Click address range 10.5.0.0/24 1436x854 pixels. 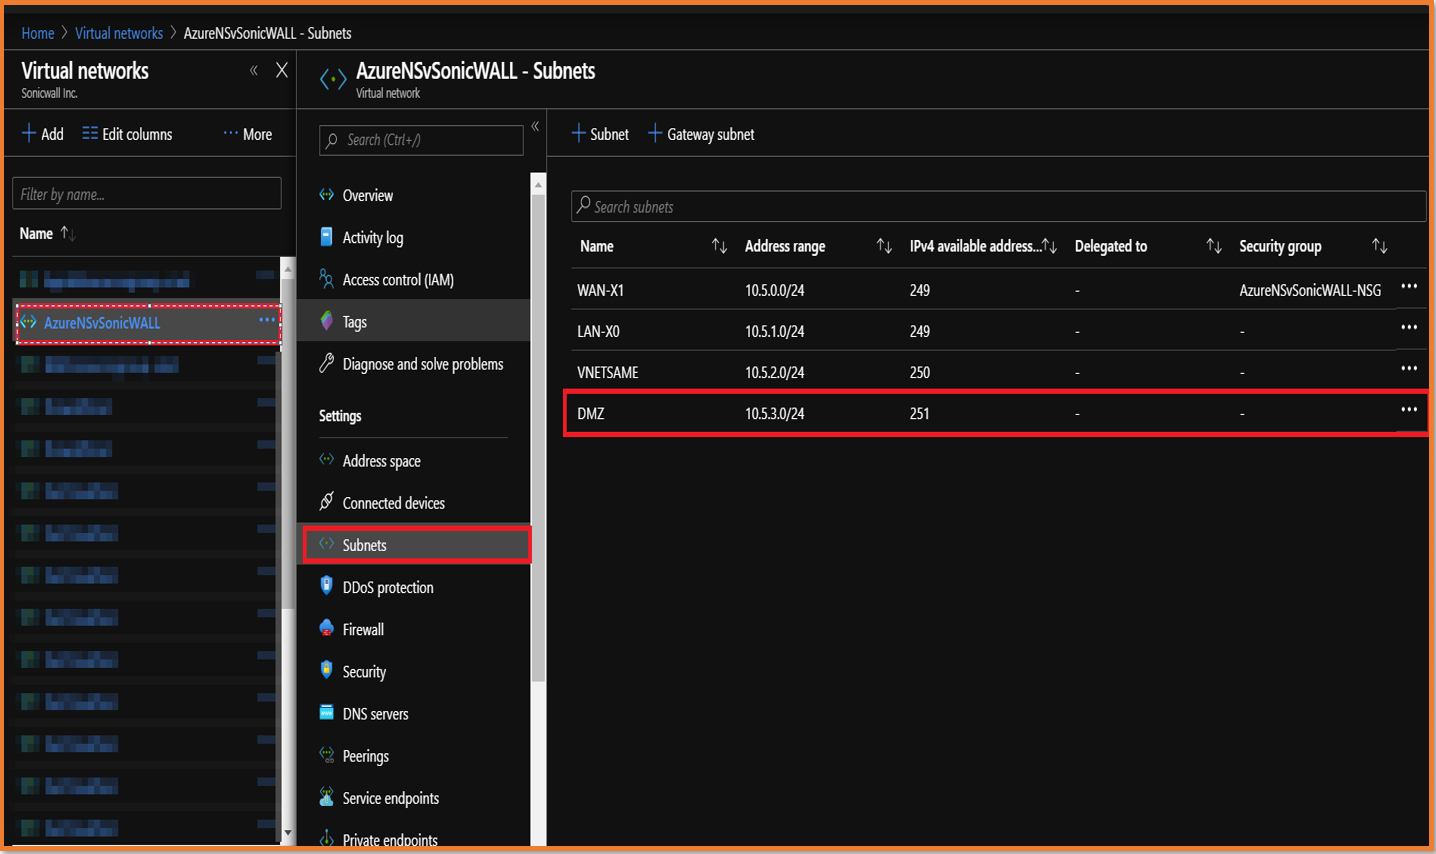click(774, 290)
